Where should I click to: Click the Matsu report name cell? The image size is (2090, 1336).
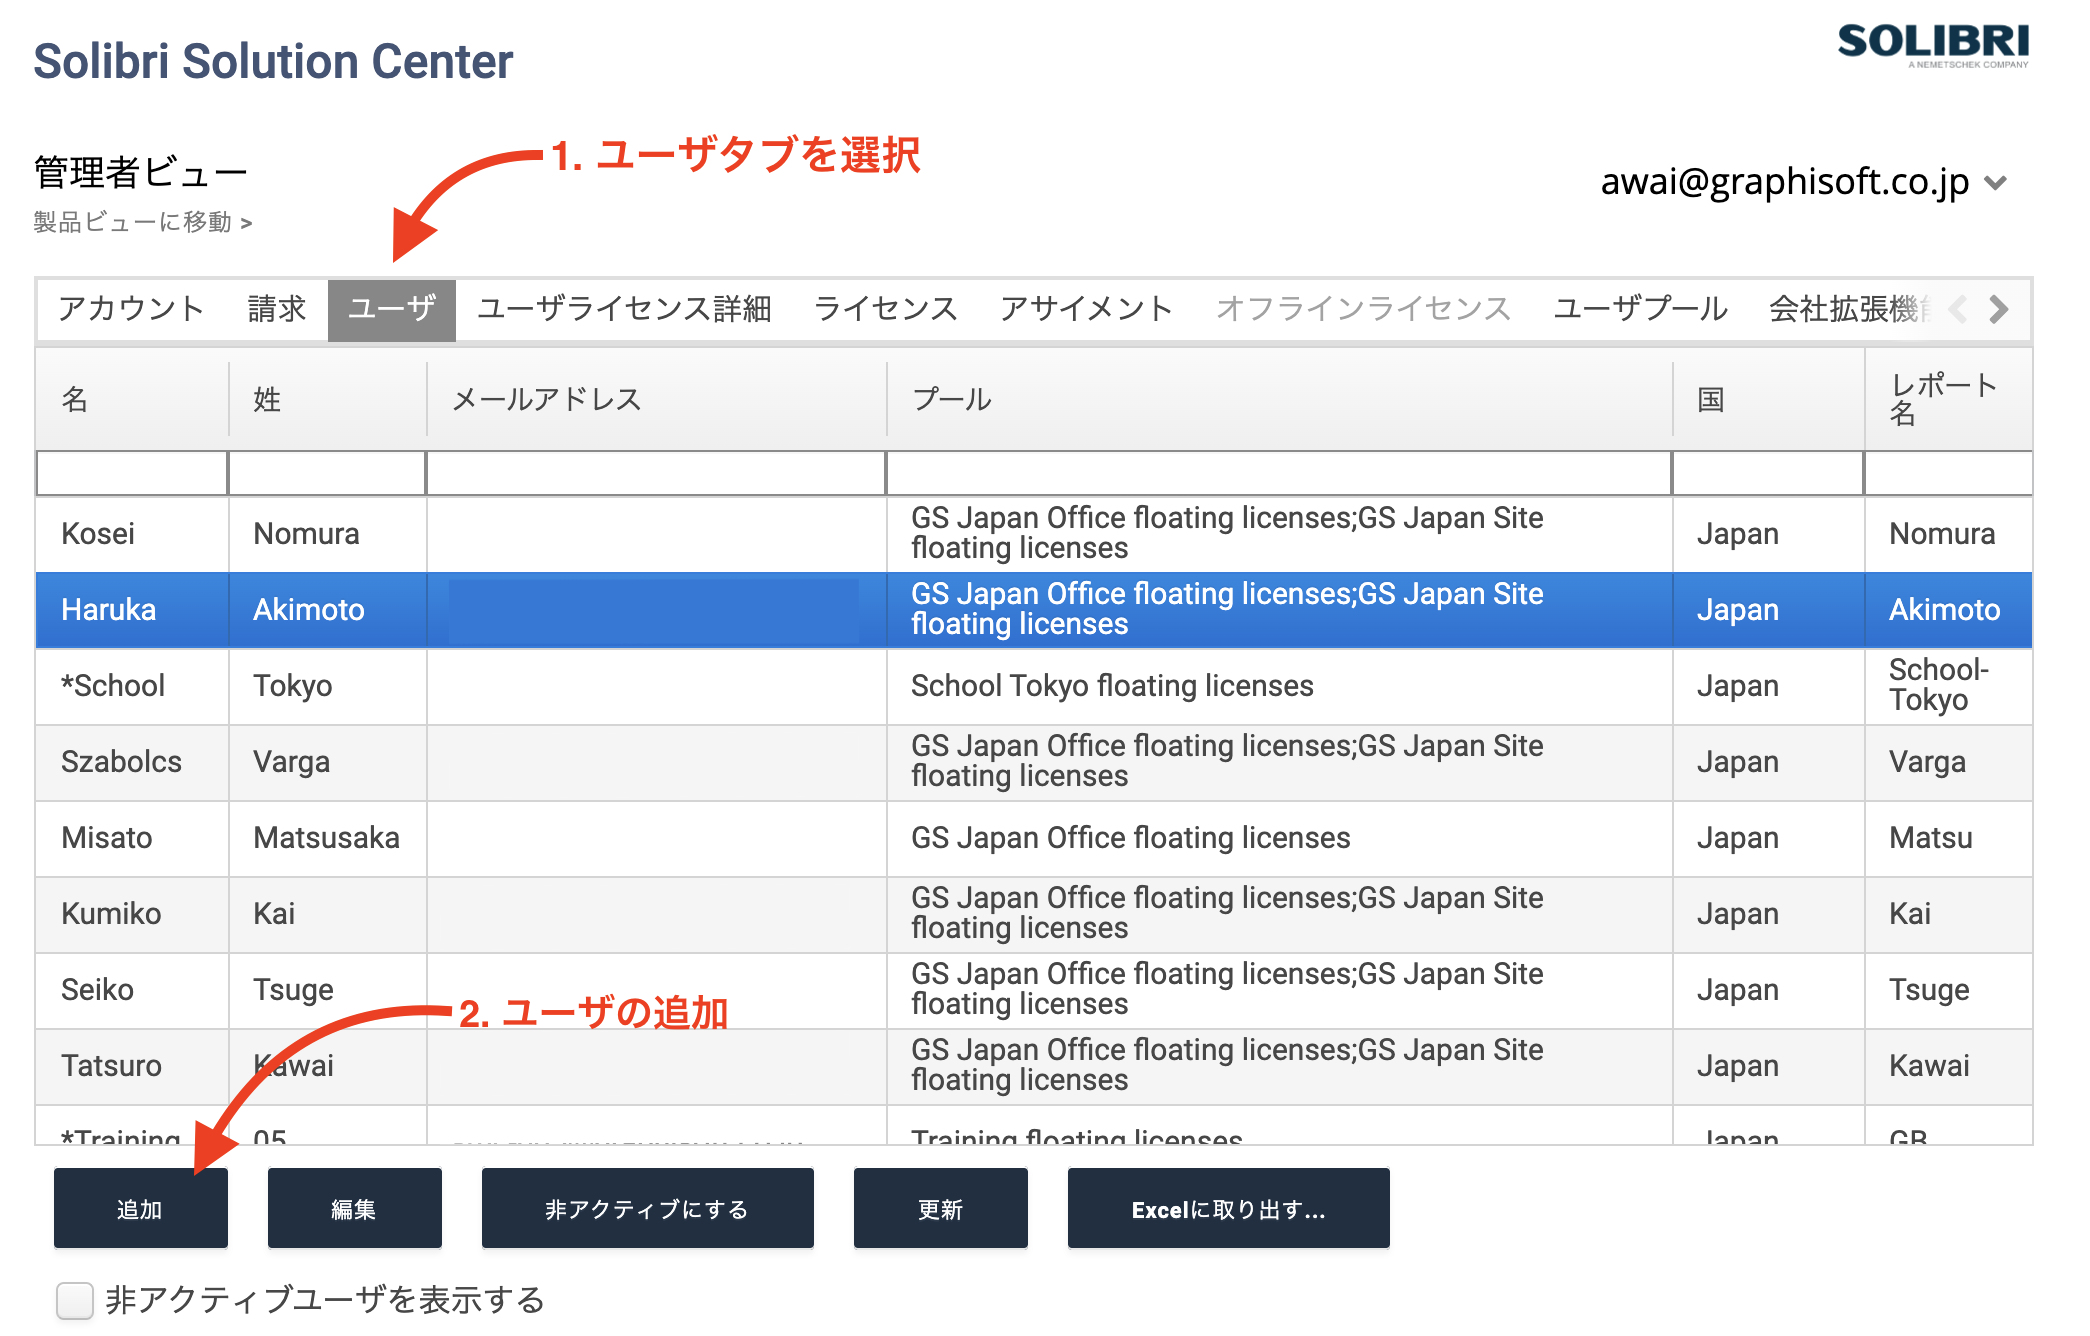click(1948, 838)
